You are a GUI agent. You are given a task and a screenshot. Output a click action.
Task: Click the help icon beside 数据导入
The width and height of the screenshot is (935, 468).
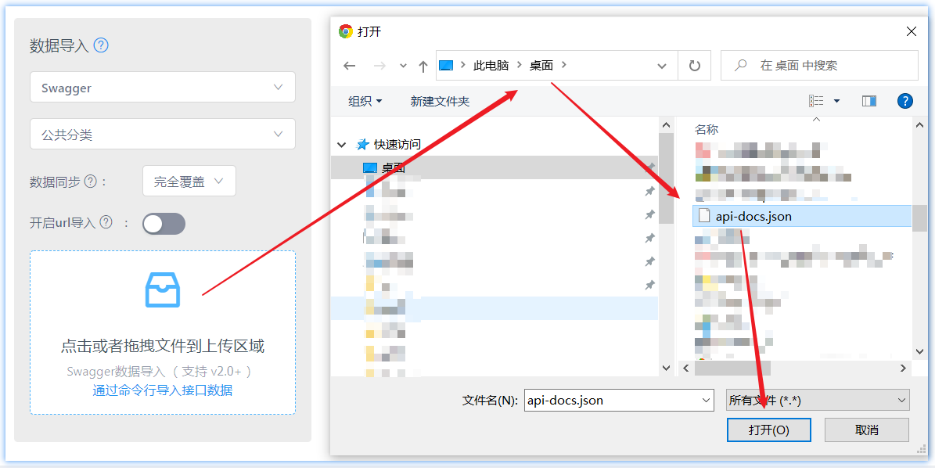[101, 45]
